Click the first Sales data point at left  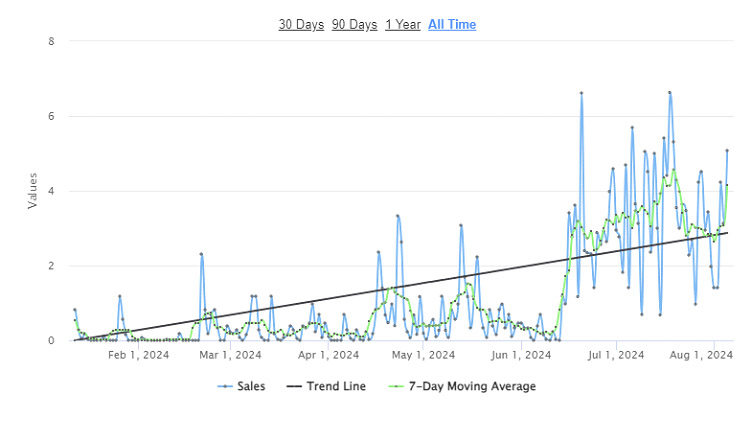[74, 310]
